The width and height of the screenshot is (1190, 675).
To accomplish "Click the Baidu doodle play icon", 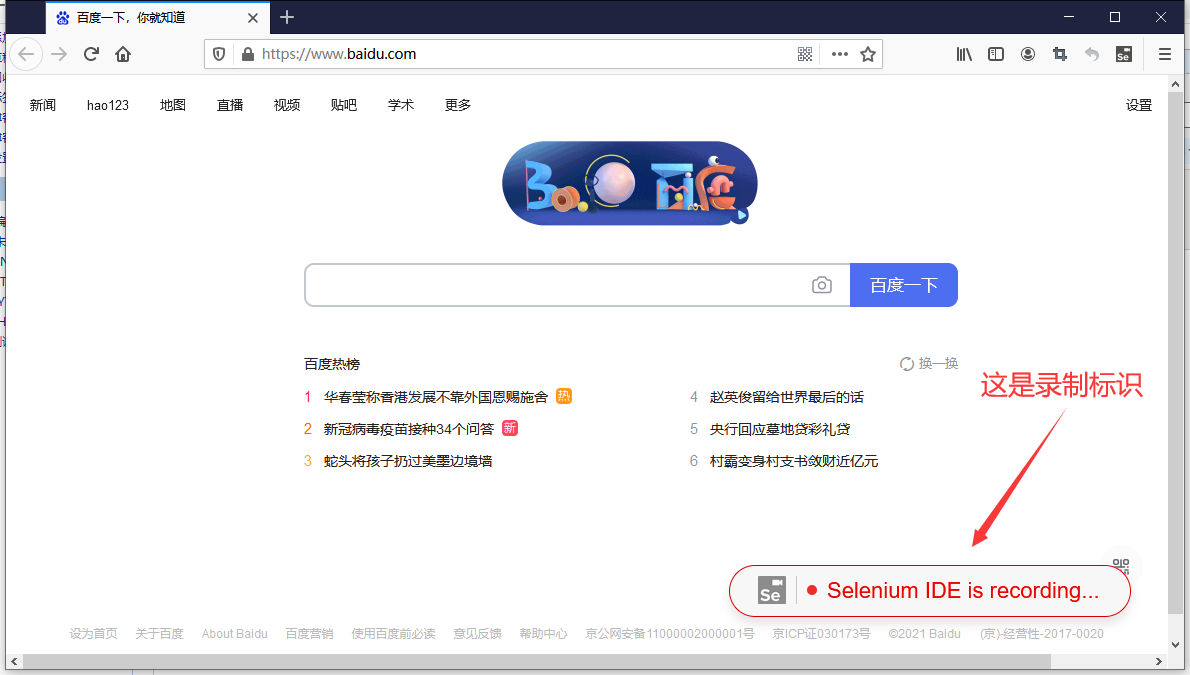I will pyautogui.click(x=741, y=216).
